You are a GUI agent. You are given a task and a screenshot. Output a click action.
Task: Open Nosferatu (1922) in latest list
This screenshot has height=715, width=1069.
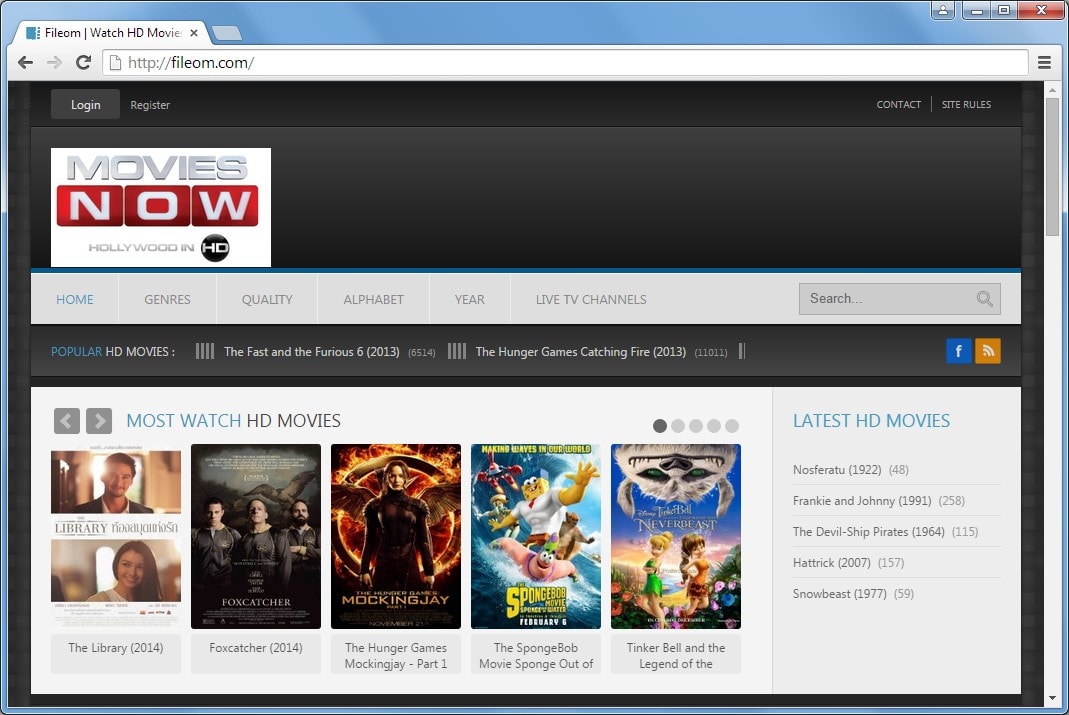(x=837, y=470)
